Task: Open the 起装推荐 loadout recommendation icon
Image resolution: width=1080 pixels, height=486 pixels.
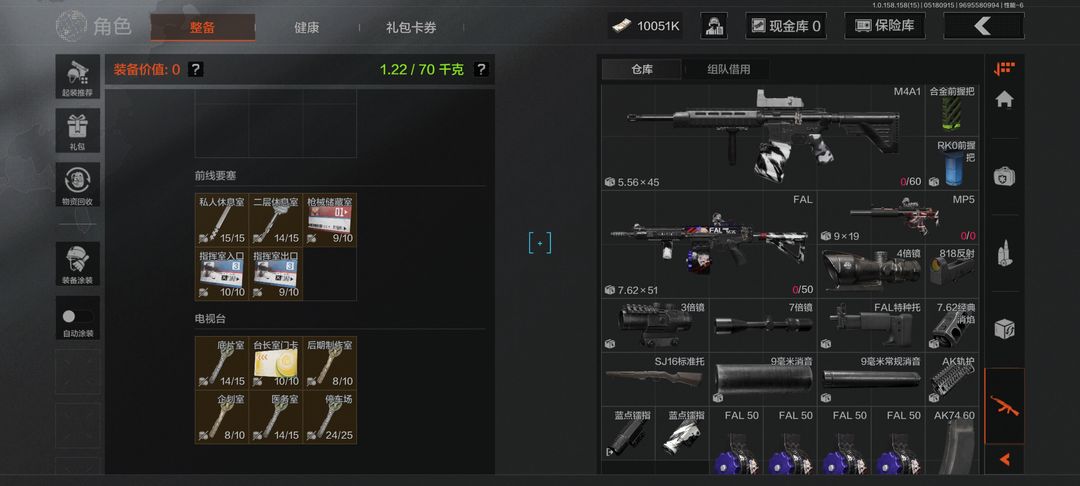Action: (78, 77)
